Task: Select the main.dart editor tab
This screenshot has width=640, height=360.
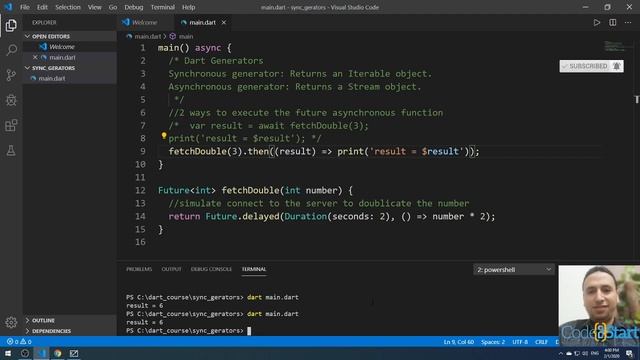Action: pos(202,22)
